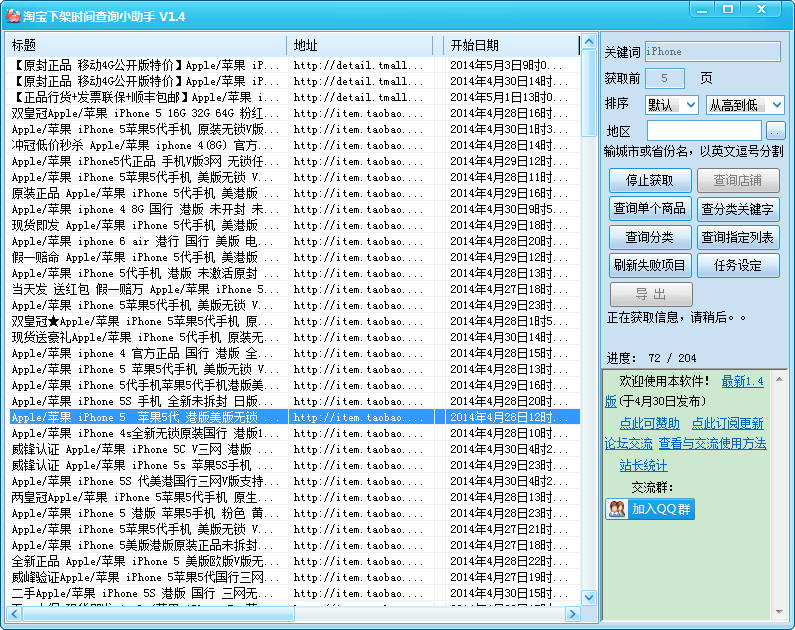The height and width of the screenshot is (630, 795).
Task: Click the 地区 region input field
Action: click(705, 131)
